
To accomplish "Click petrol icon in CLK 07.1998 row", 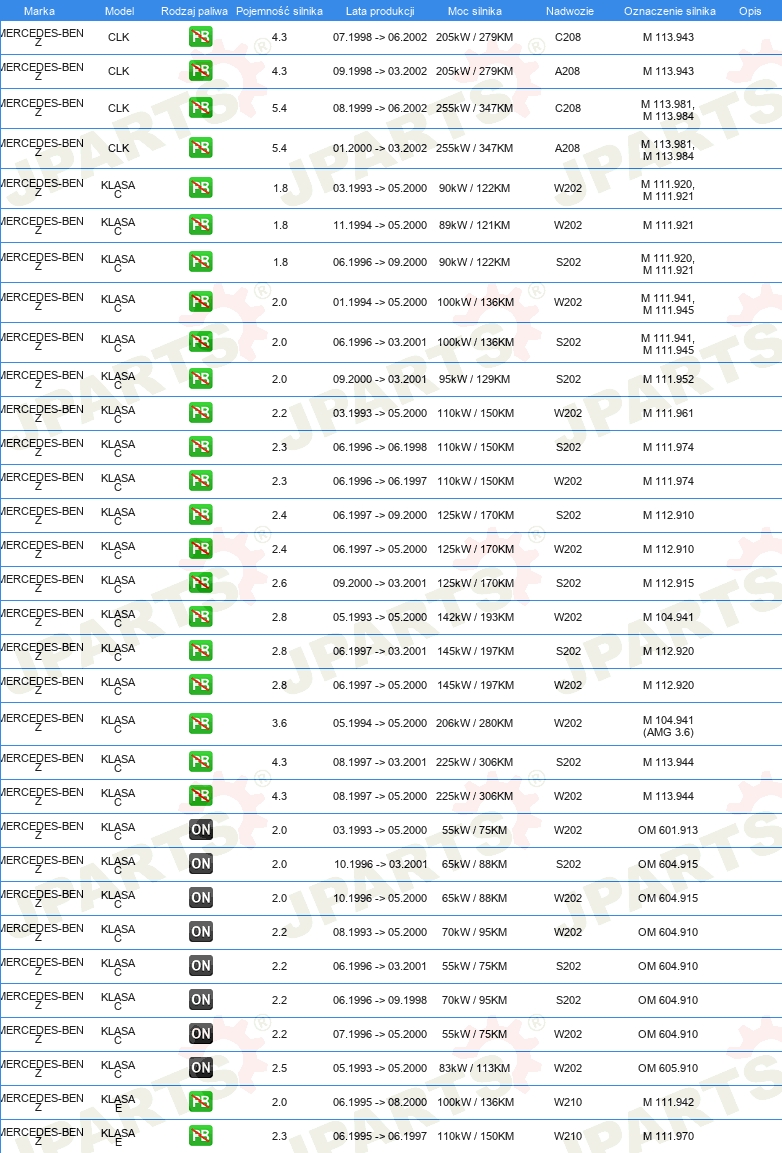I will [x=200, y=37].
